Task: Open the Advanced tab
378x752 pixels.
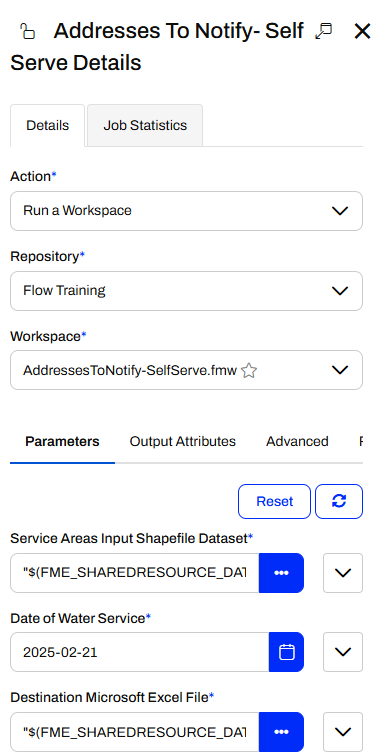Action: click(297, 441)
